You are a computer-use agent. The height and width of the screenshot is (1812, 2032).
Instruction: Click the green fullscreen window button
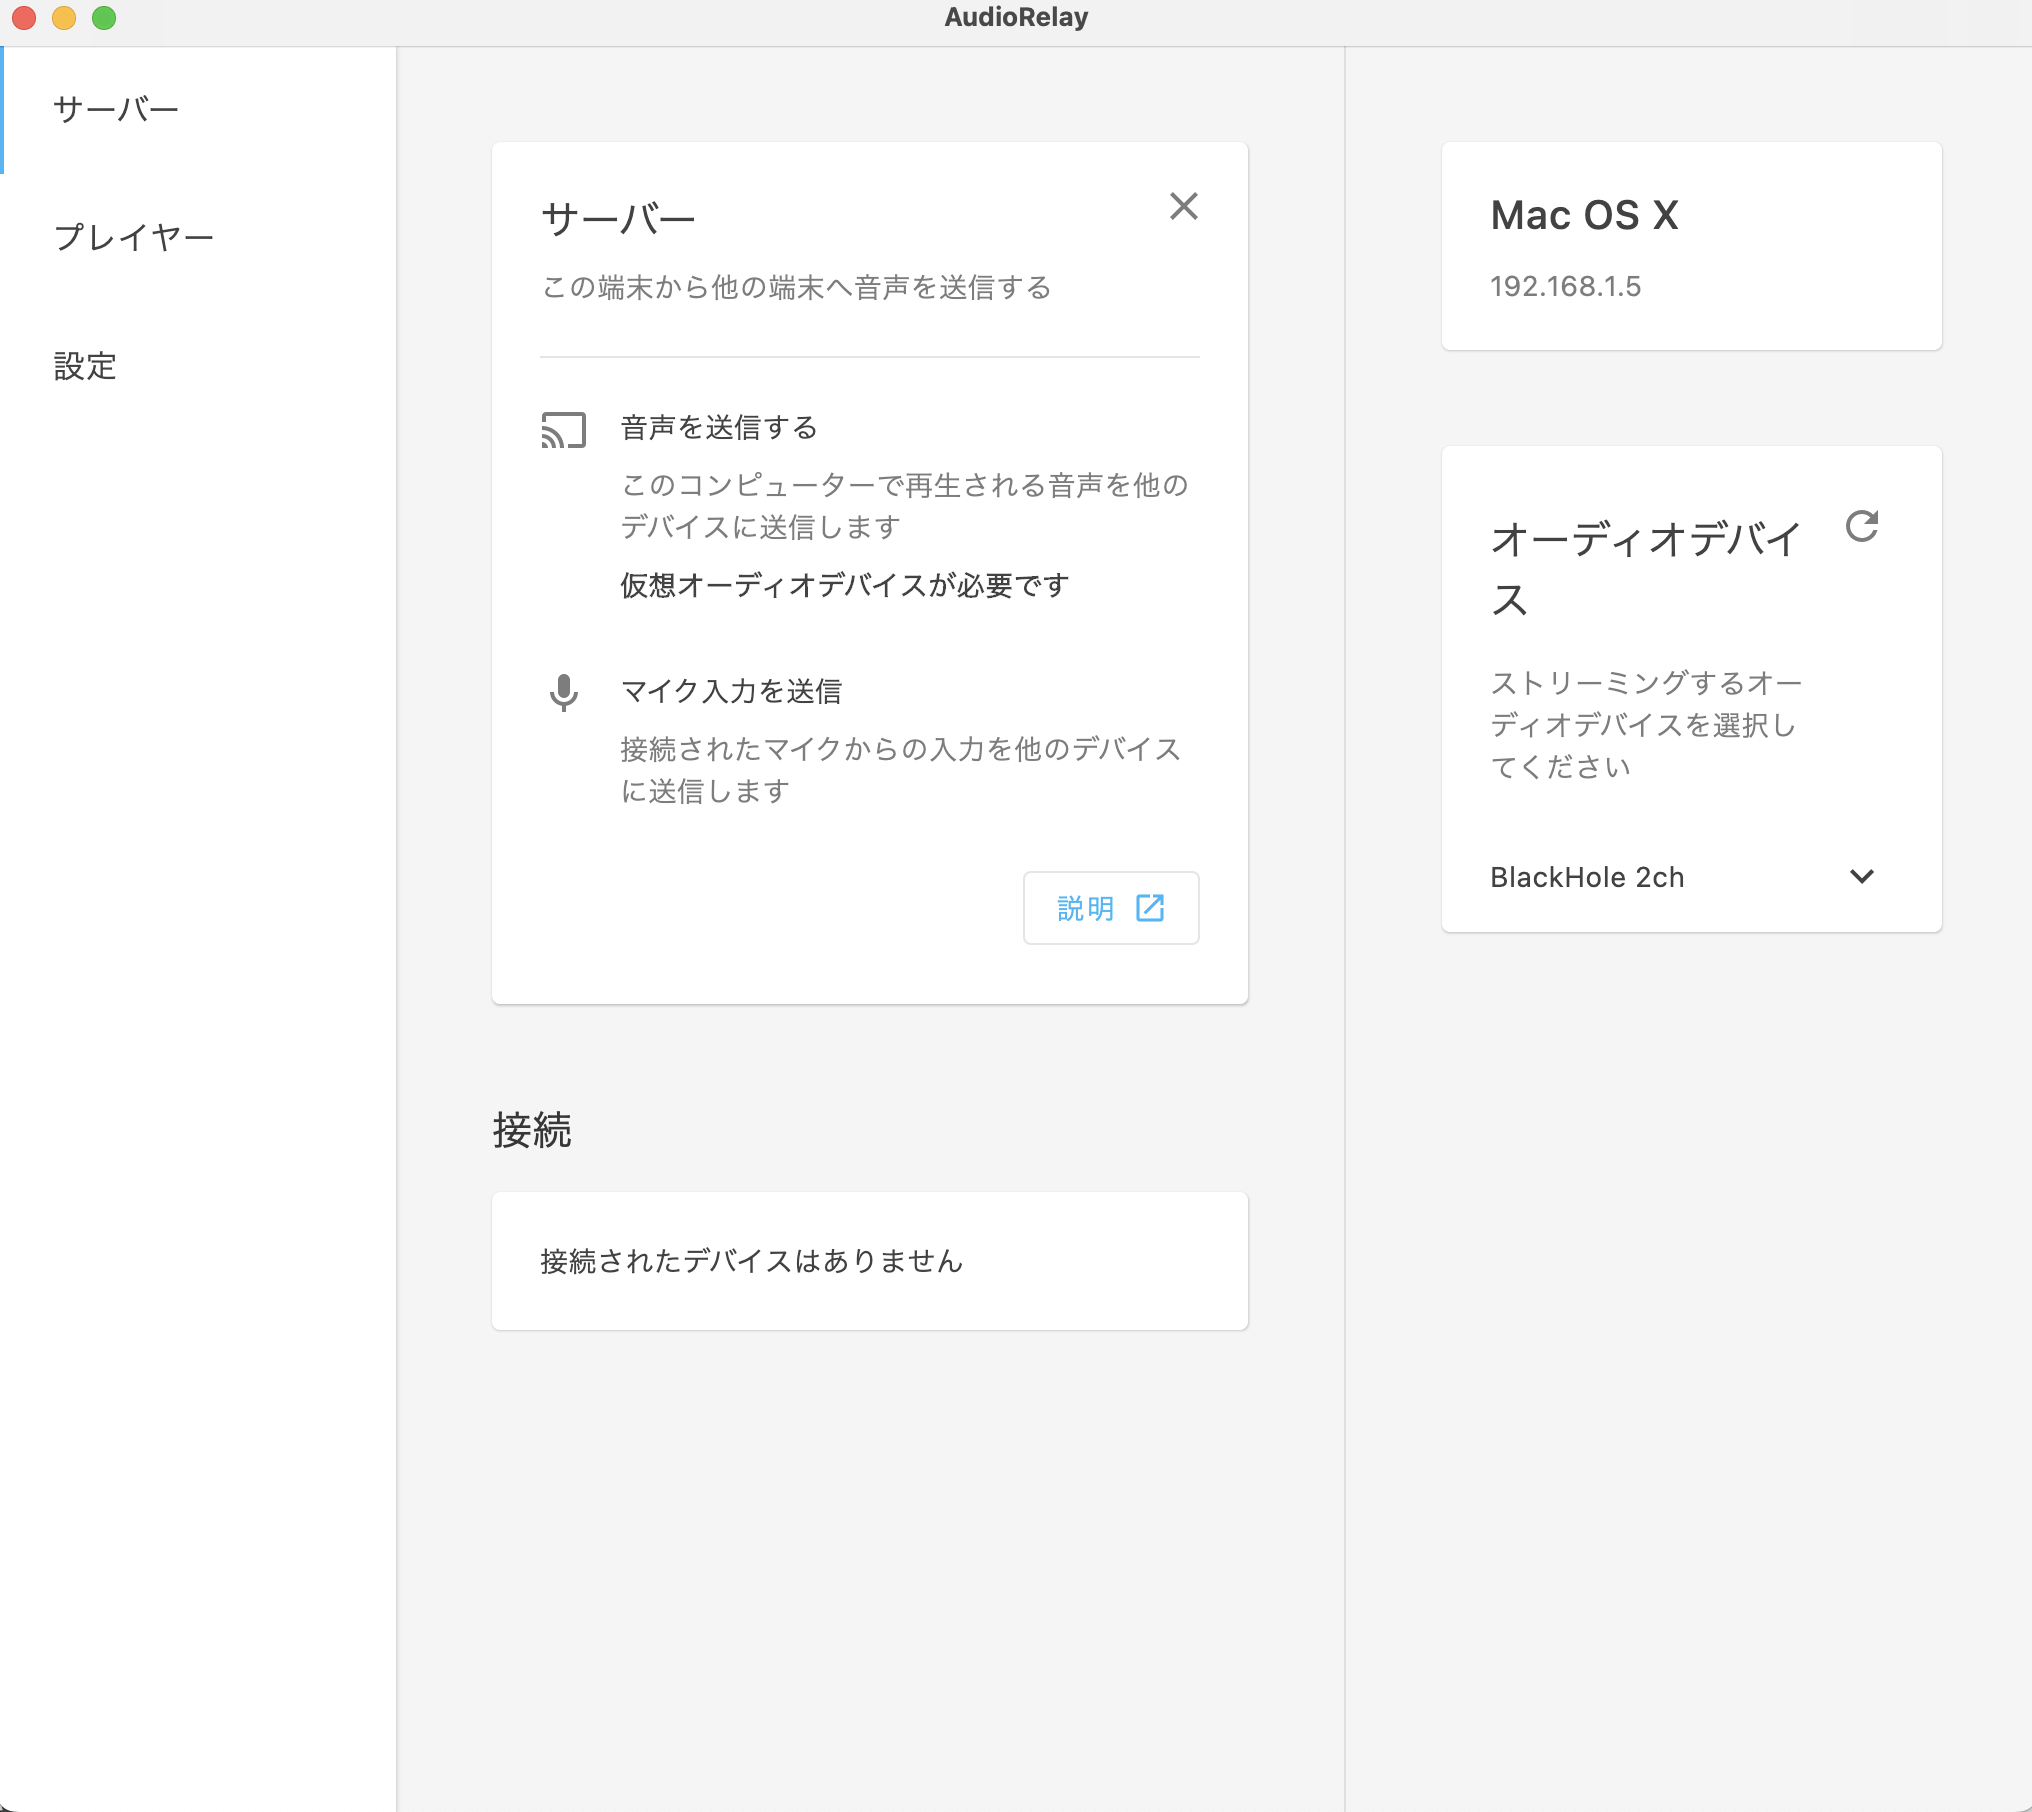tap(104, 18)
